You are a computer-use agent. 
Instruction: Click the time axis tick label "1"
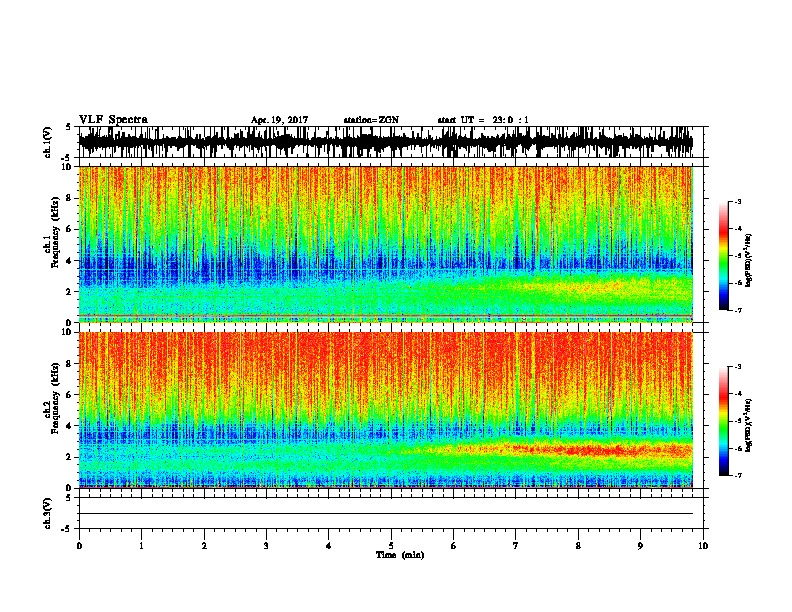pyautogui.click(x=141, y=546)
